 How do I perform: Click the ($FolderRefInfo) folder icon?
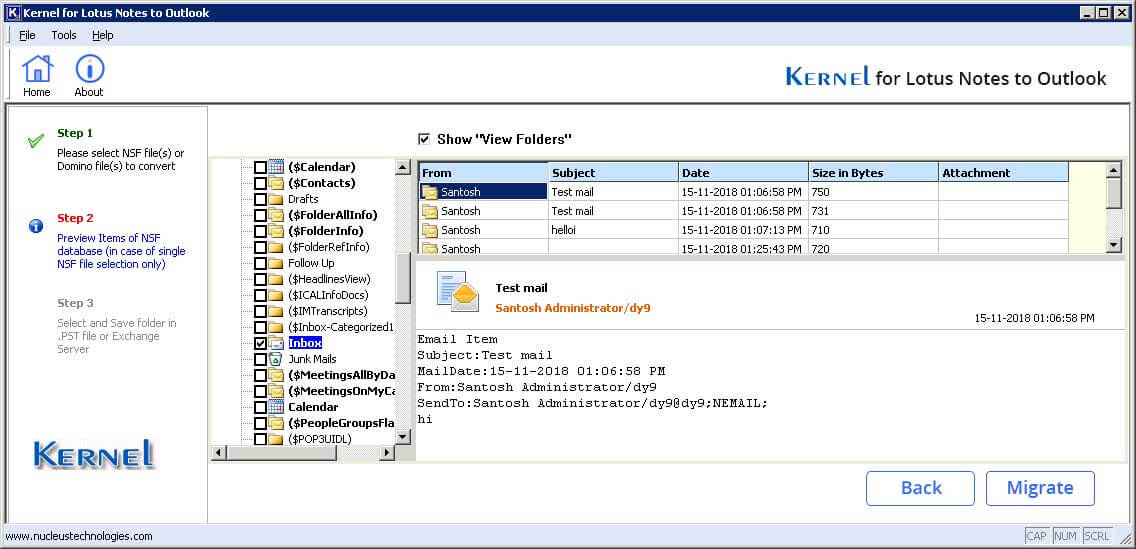pos(276,247)
